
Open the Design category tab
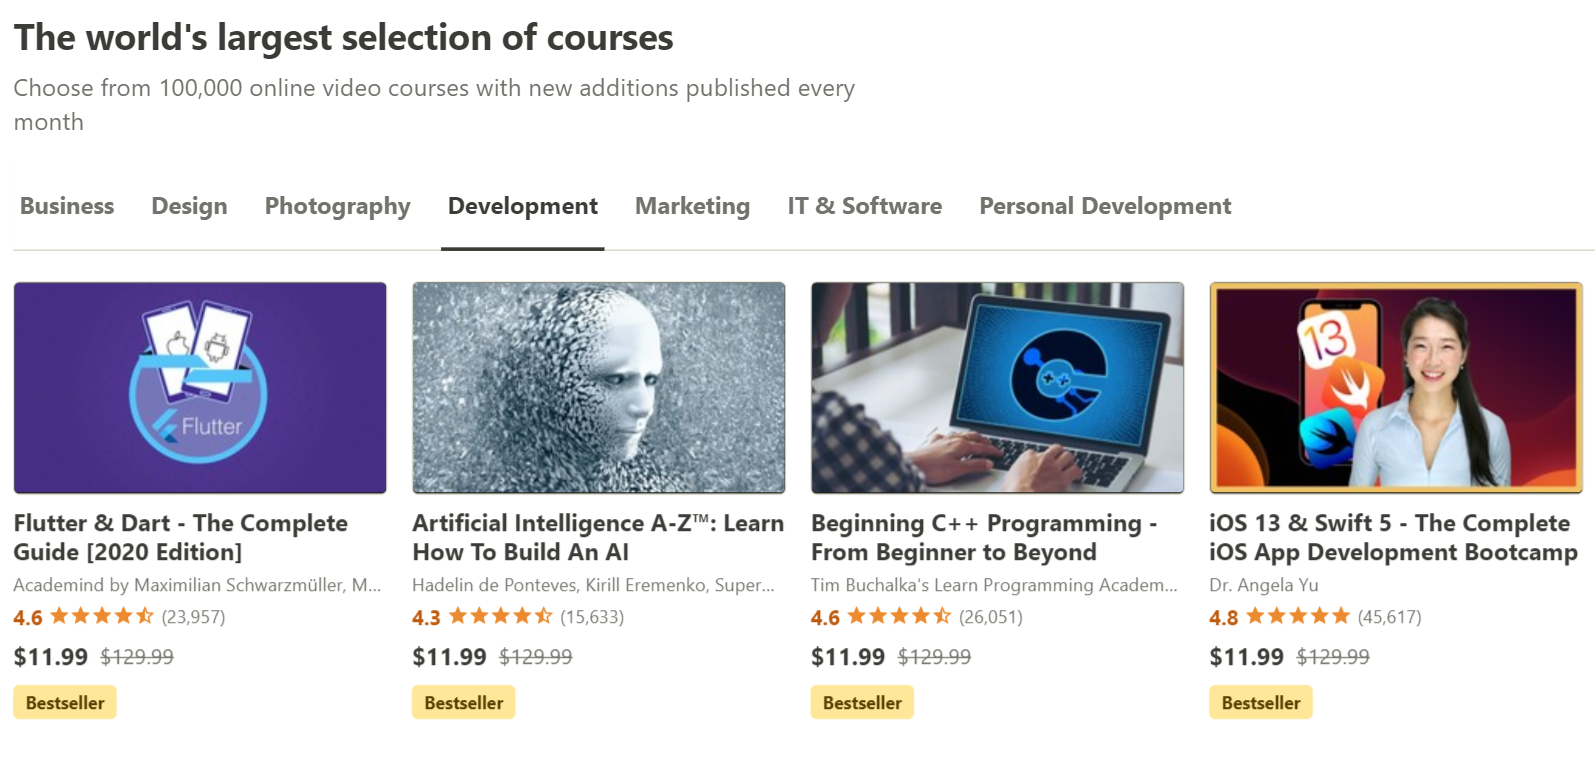(x=189, y=206)
